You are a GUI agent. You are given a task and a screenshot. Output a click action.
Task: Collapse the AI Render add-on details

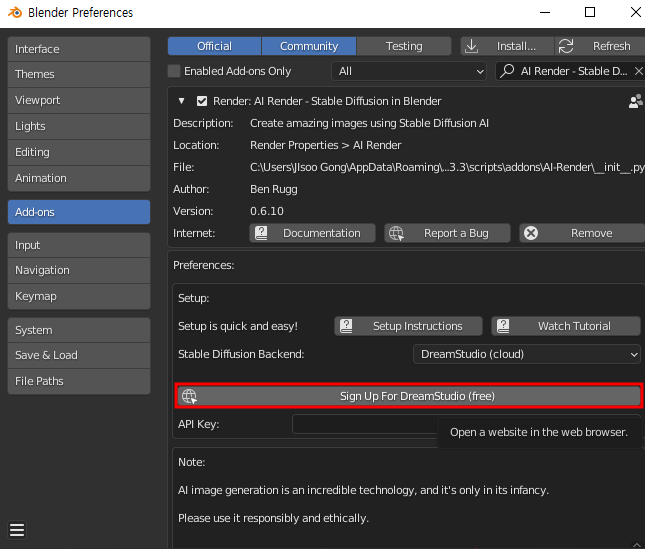[x=181, y=101]
